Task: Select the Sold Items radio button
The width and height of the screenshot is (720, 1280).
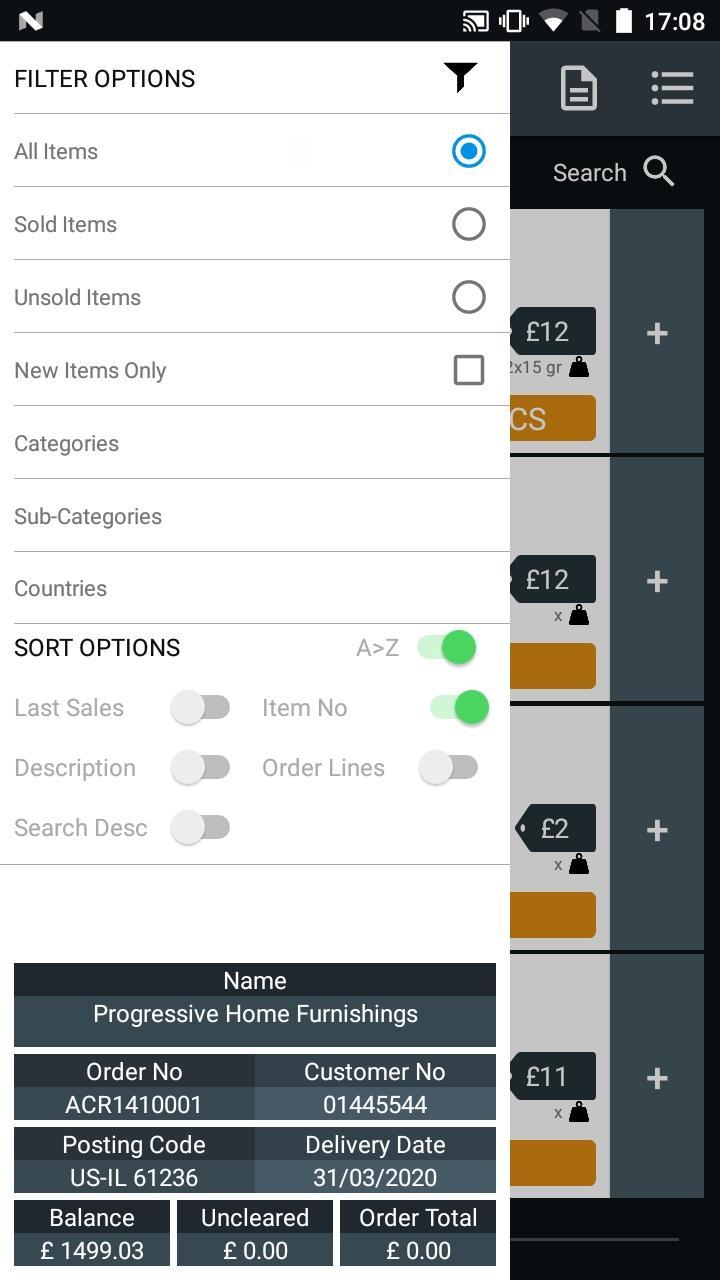Action: coord(469,224)
